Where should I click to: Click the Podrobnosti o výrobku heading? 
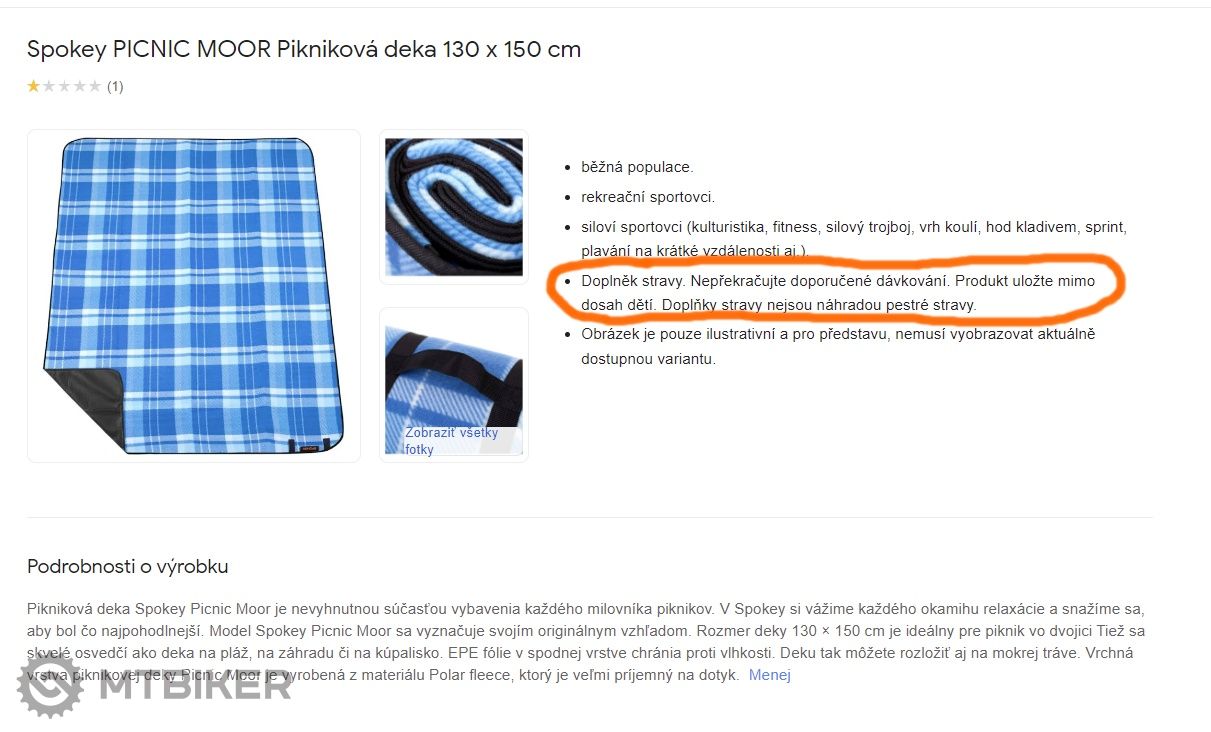[x=128, y=567]
